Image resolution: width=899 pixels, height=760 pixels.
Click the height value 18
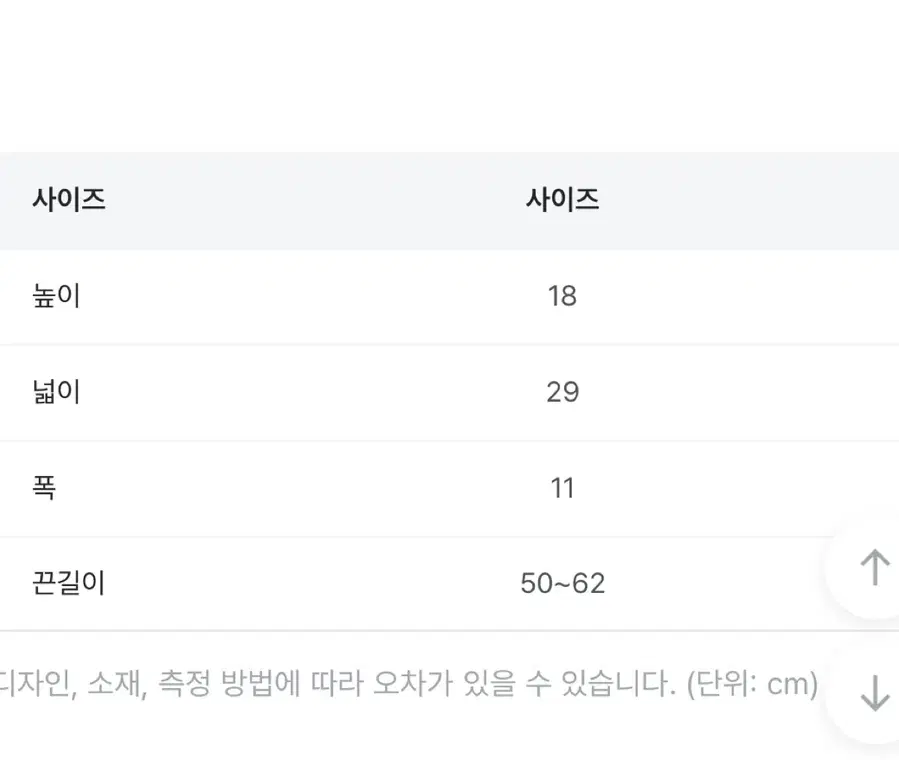[x=562, y=296]
